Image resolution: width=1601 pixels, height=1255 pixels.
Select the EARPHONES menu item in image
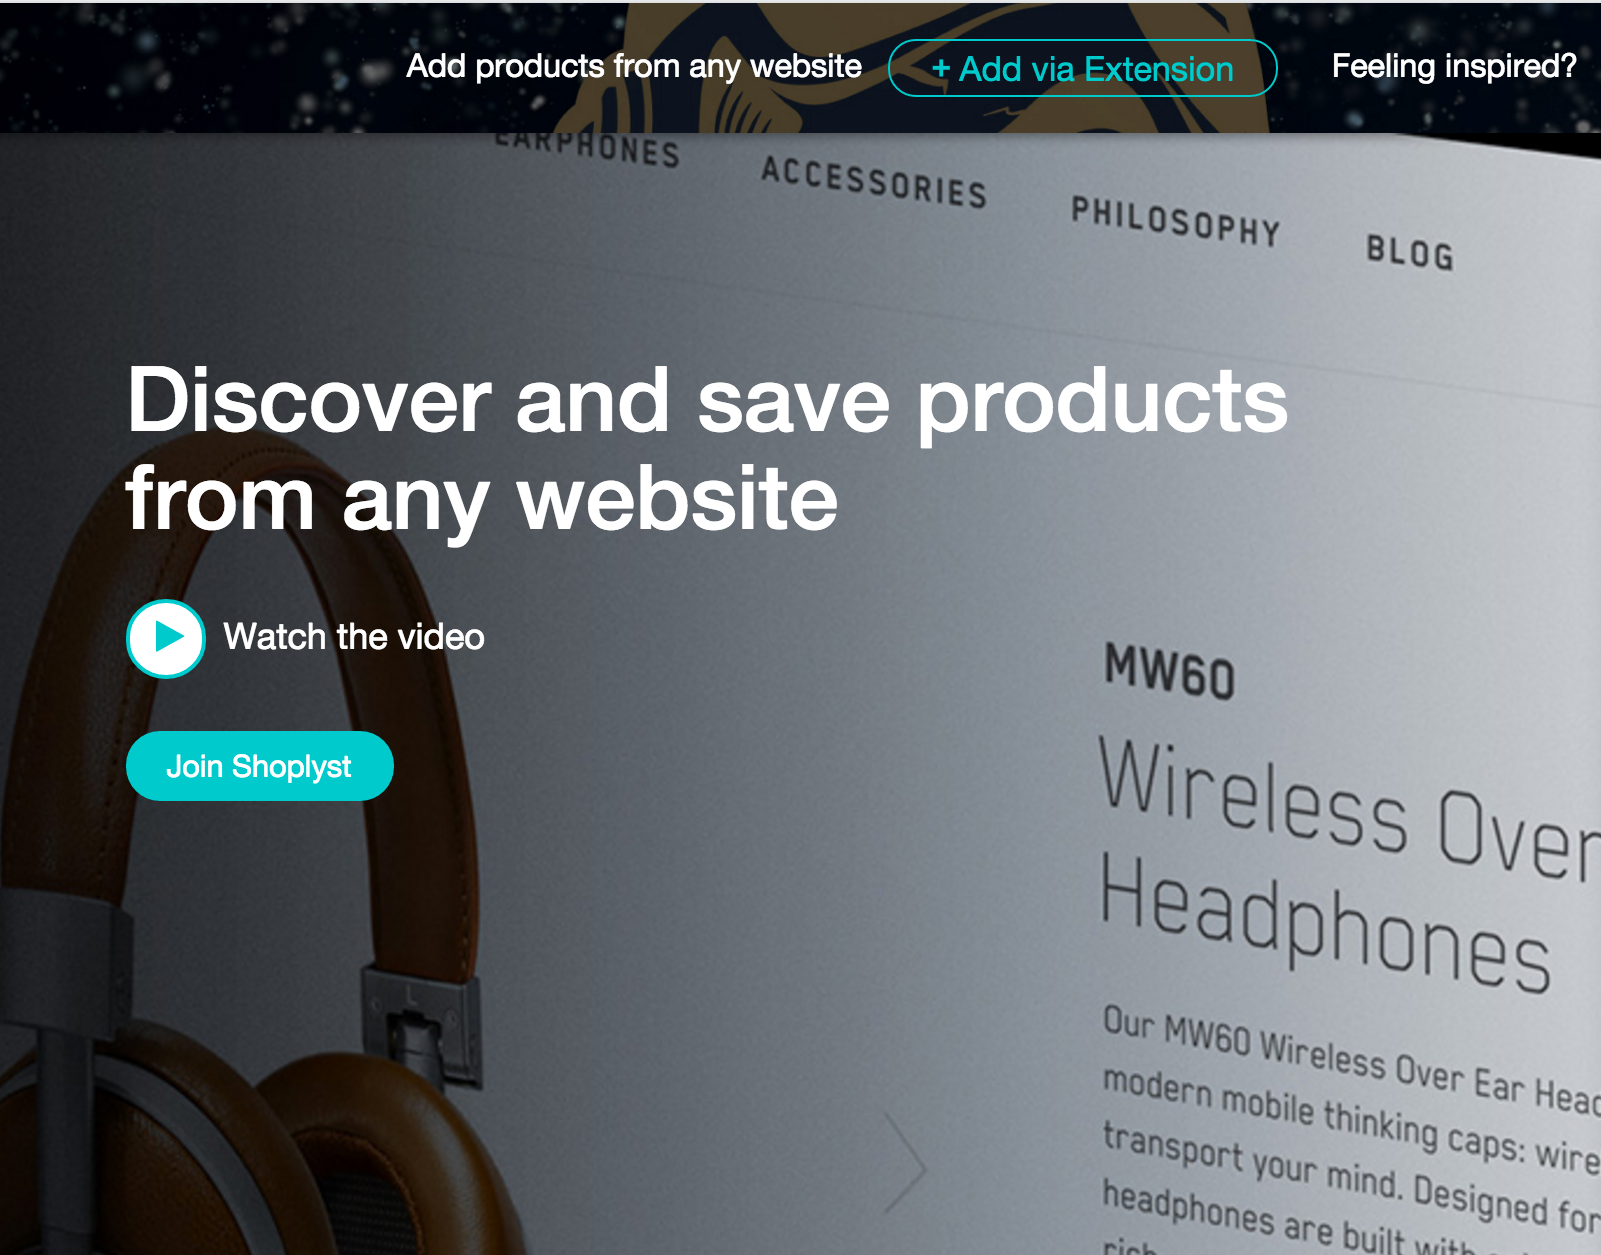(587, 148)
